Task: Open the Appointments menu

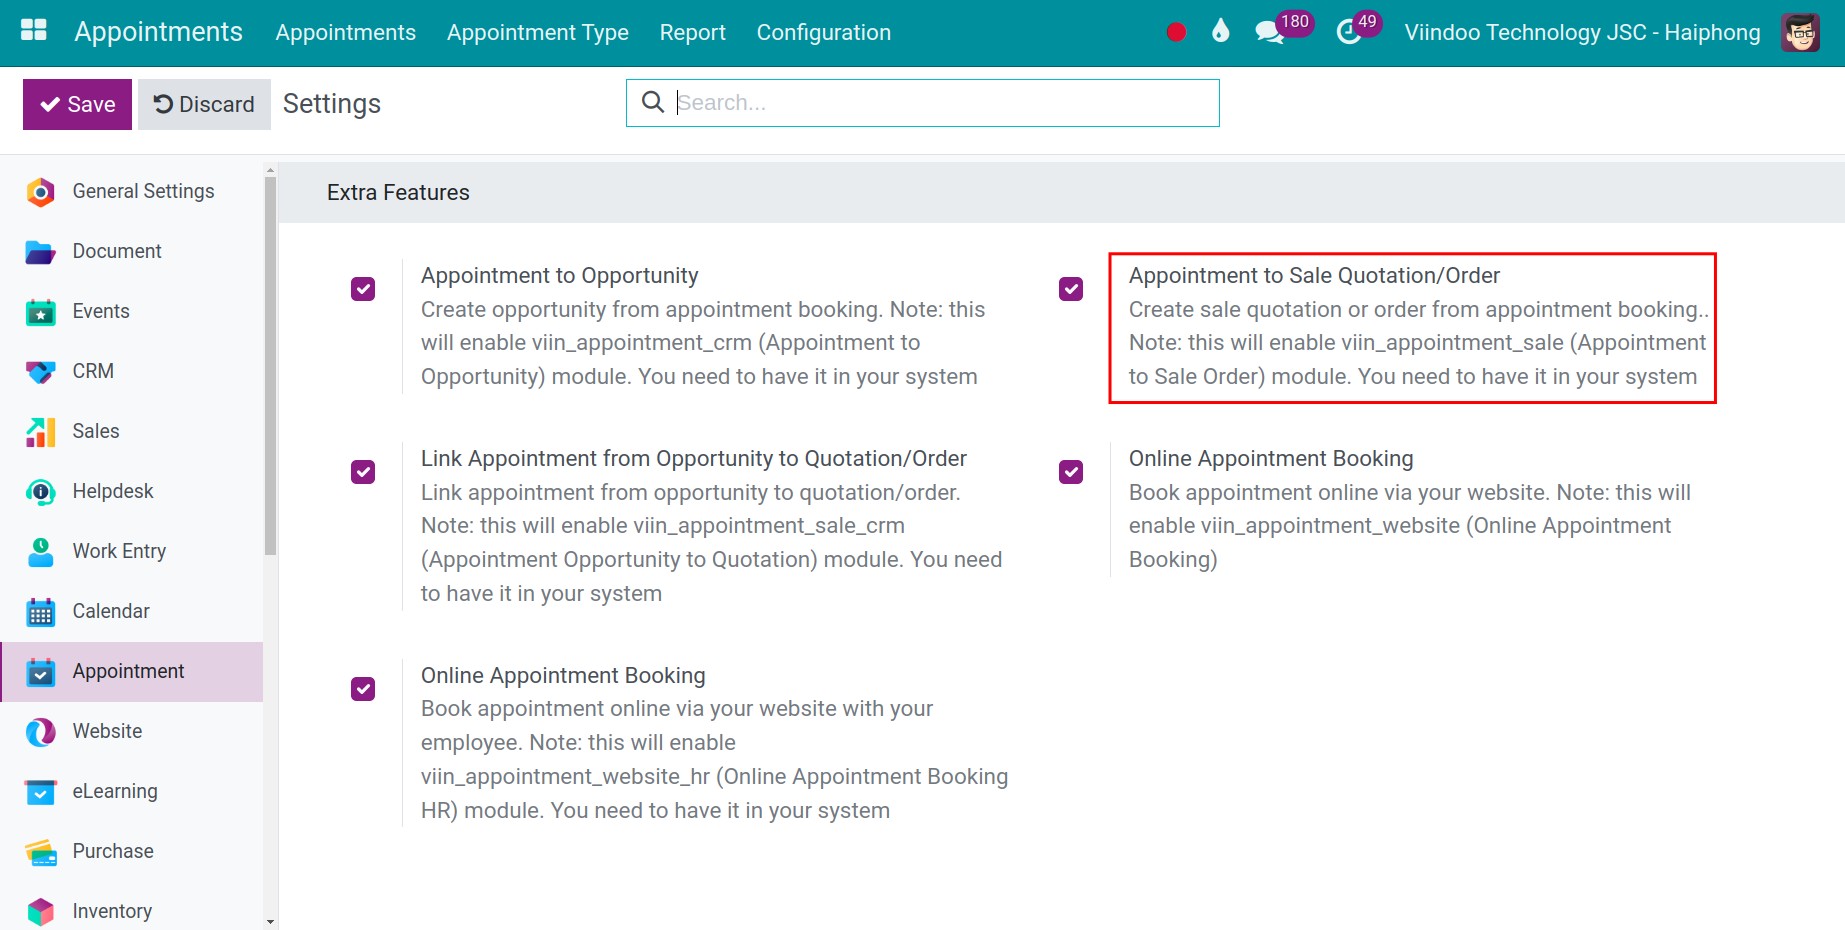Action: tap(345, 32)
